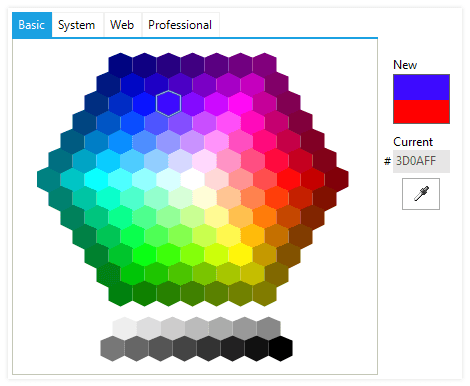
Task: Click the Current red color preview
Action: tap(421, 112)
